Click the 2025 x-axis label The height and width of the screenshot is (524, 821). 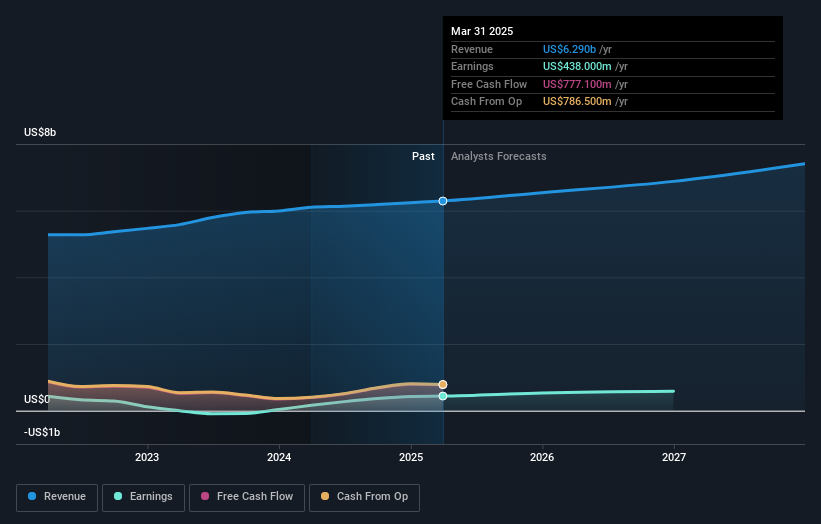pyautogui.click(x=411, y=457)
